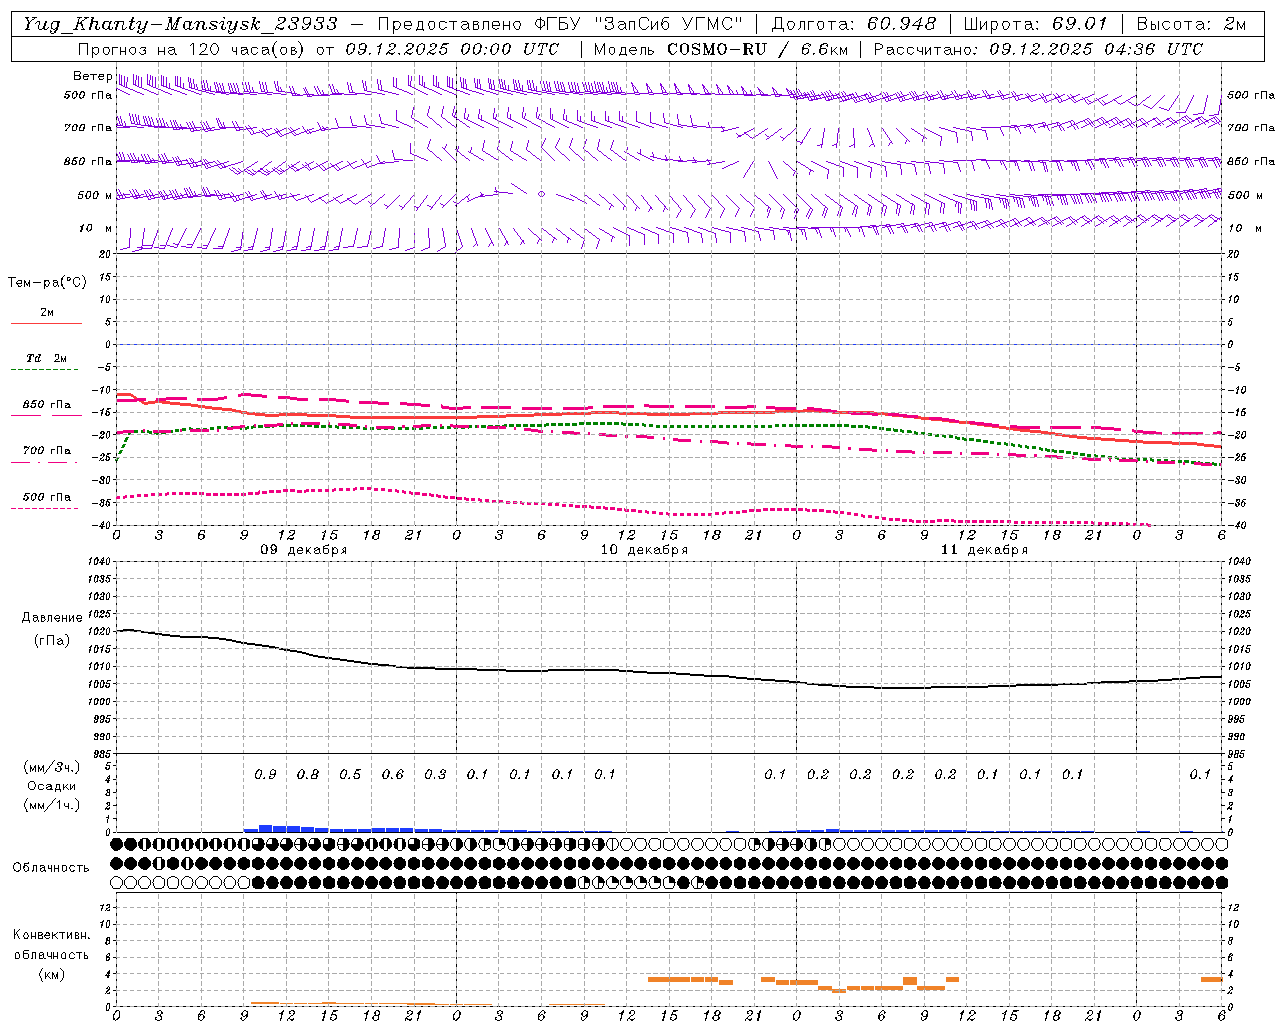Click the Td 2м dew point legend entry
The height and width of the screenshot is (1024, 1280).
tap(47, 357)
